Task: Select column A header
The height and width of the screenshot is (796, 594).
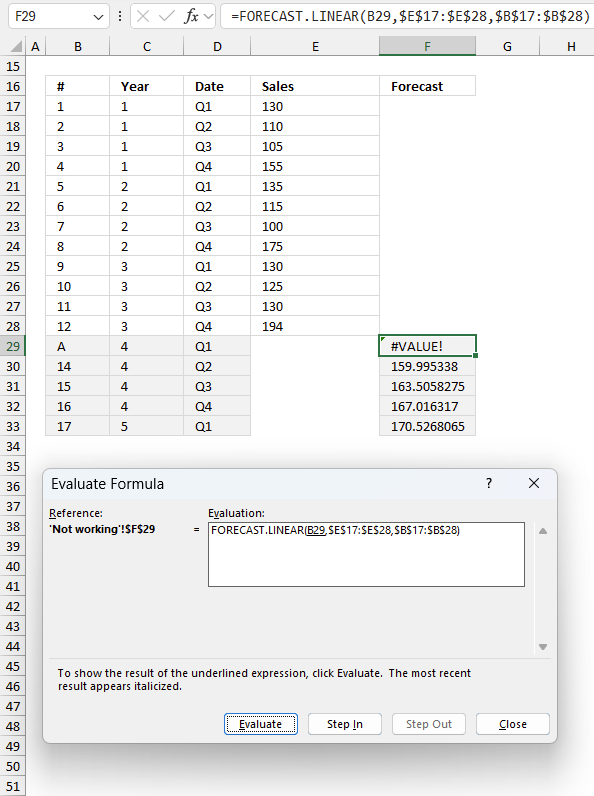Action: tap(35, 47)
